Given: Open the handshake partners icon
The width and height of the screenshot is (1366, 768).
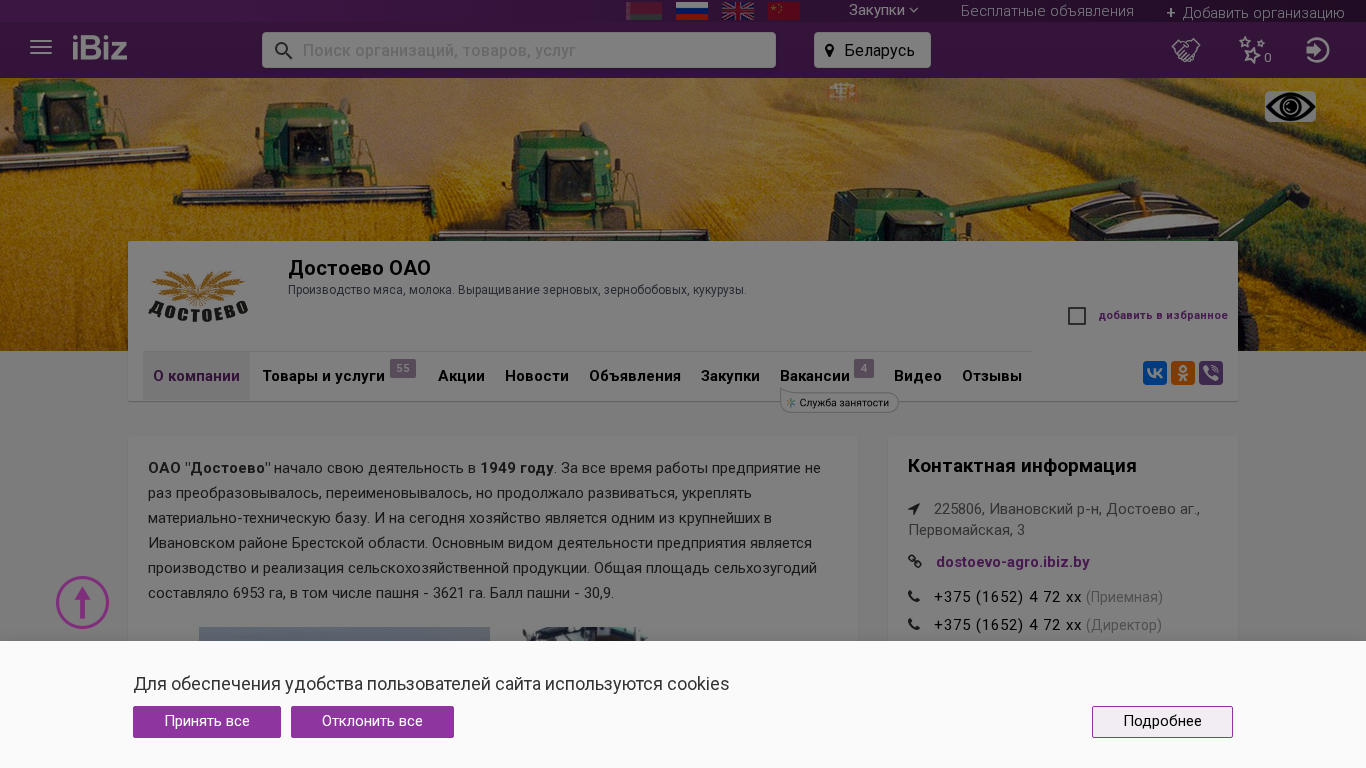Looking at the screenshot, I should [1186, 50].
